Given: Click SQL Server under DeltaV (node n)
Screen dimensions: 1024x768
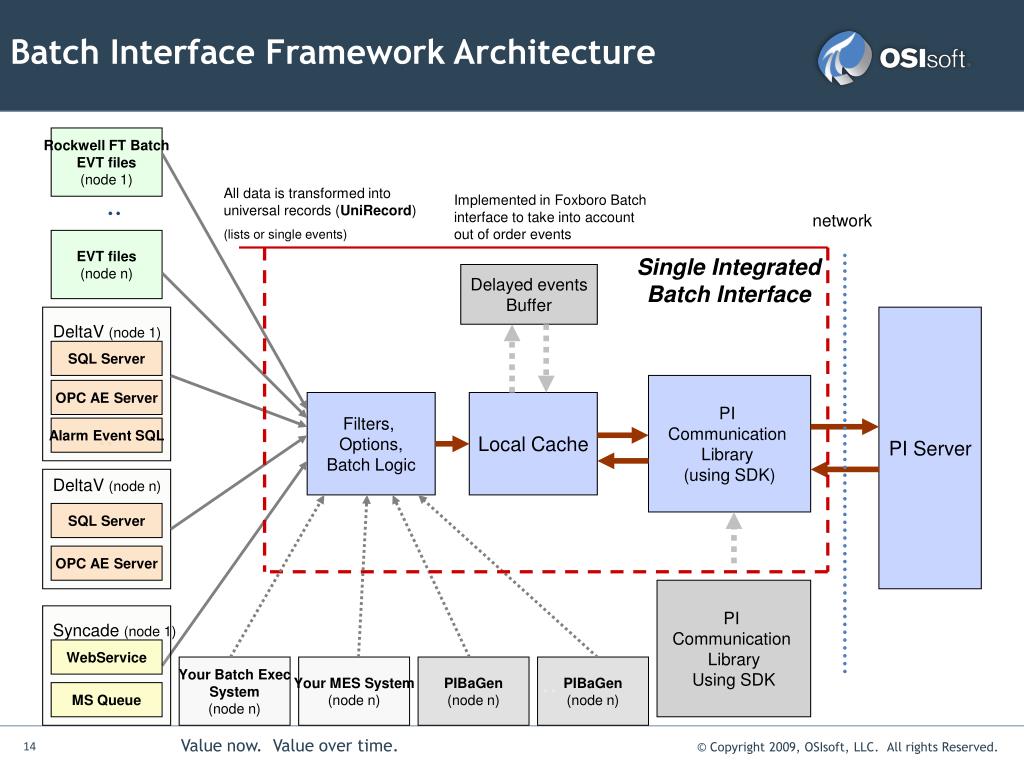Looking at the screenshot, I should [x=106, y=520].
